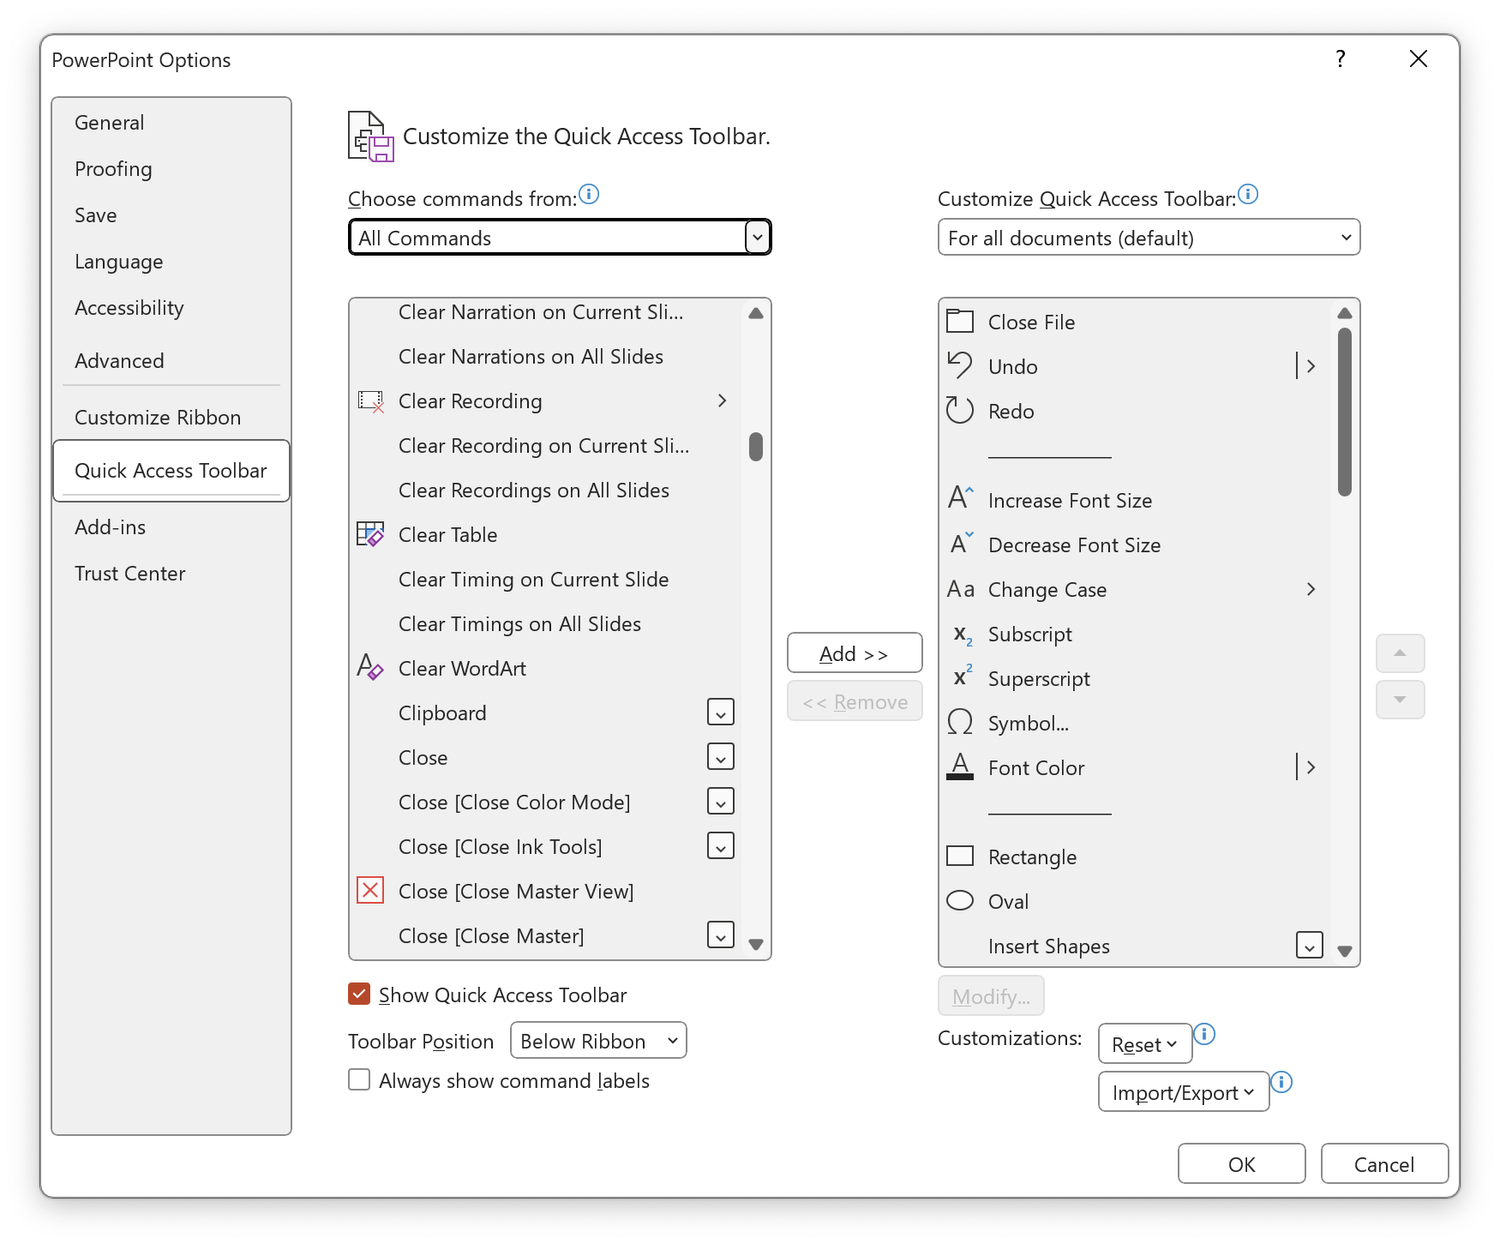Click the Close [Close Master View] icon
The height and width of the screenshot is (1245, 1500).
click(x=370, y=890)
